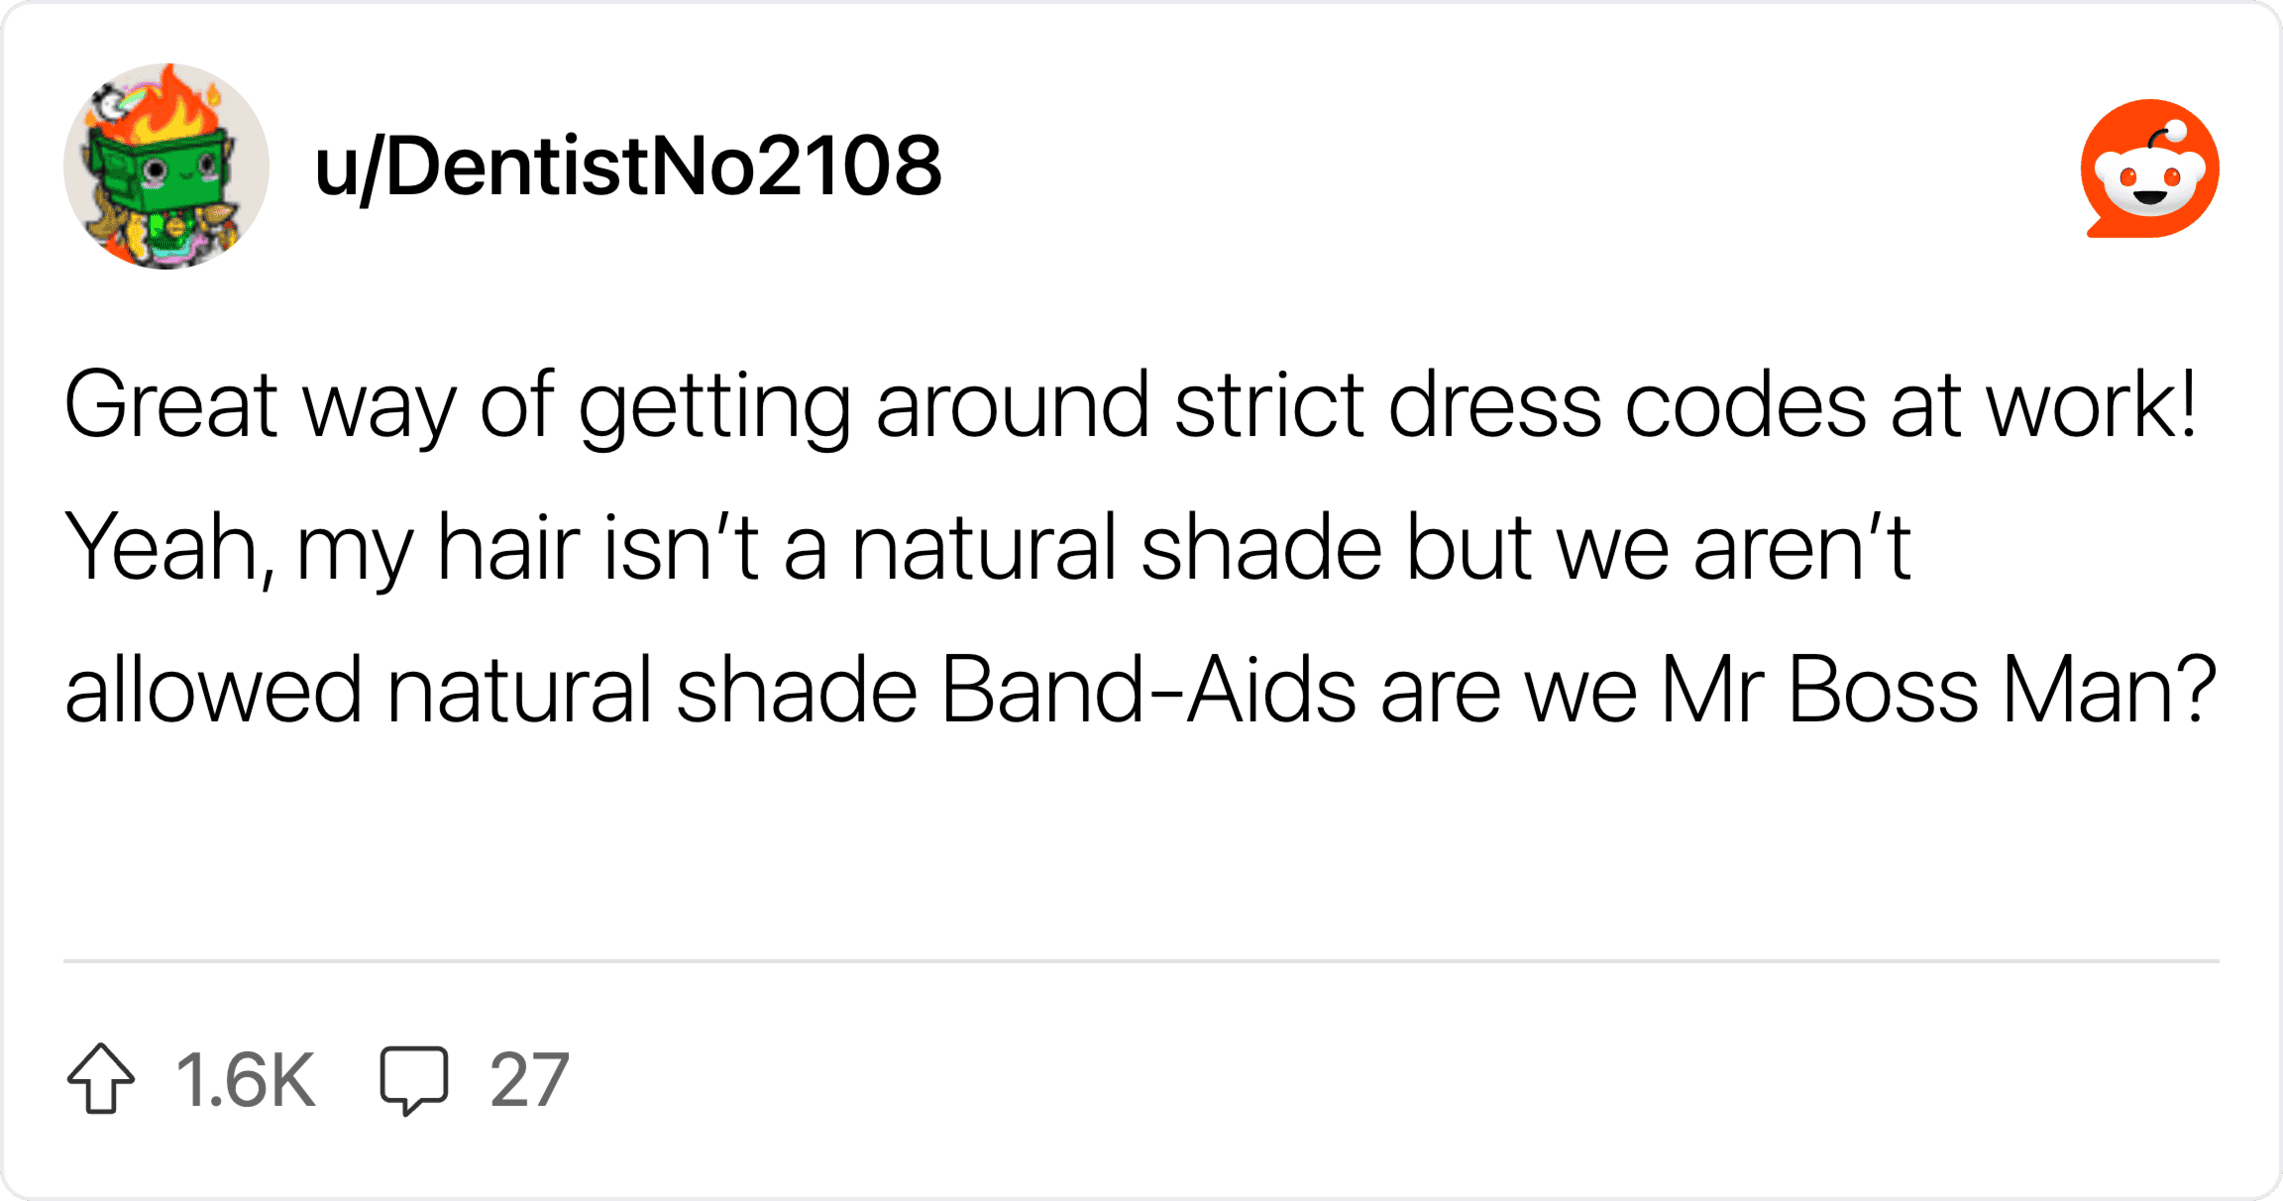Viewport: 2283px width, 1201px height.
Task: Click the Reddit Snoo logo
Action: point(2149,169)
